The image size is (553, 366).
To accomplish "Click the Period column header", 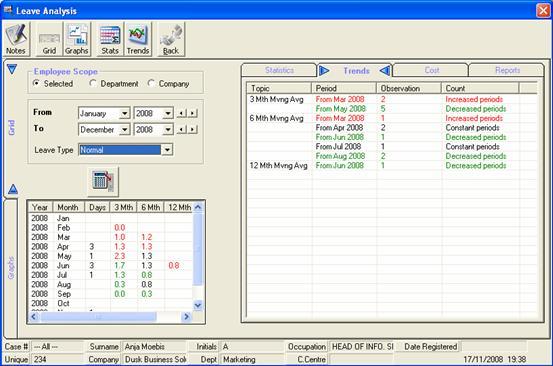I will (x=344, y=88).
